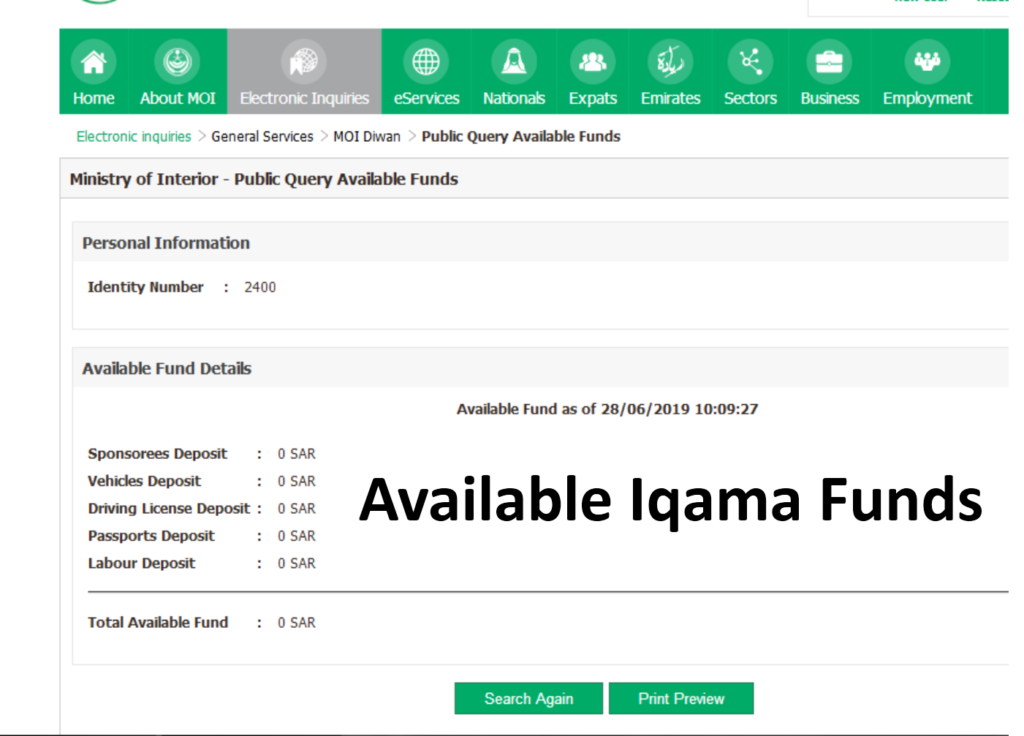The height and width of the screenshot is (736, 1024).
Task: Open the Sectors menu label
Action: pyautogui.click(x=750, y=98)
